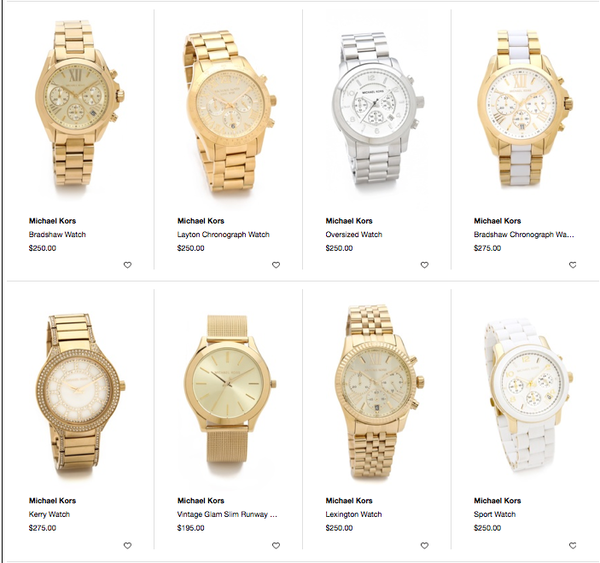Open the gold-and-white Bradshaw Chronograph image

click(525, 109)
